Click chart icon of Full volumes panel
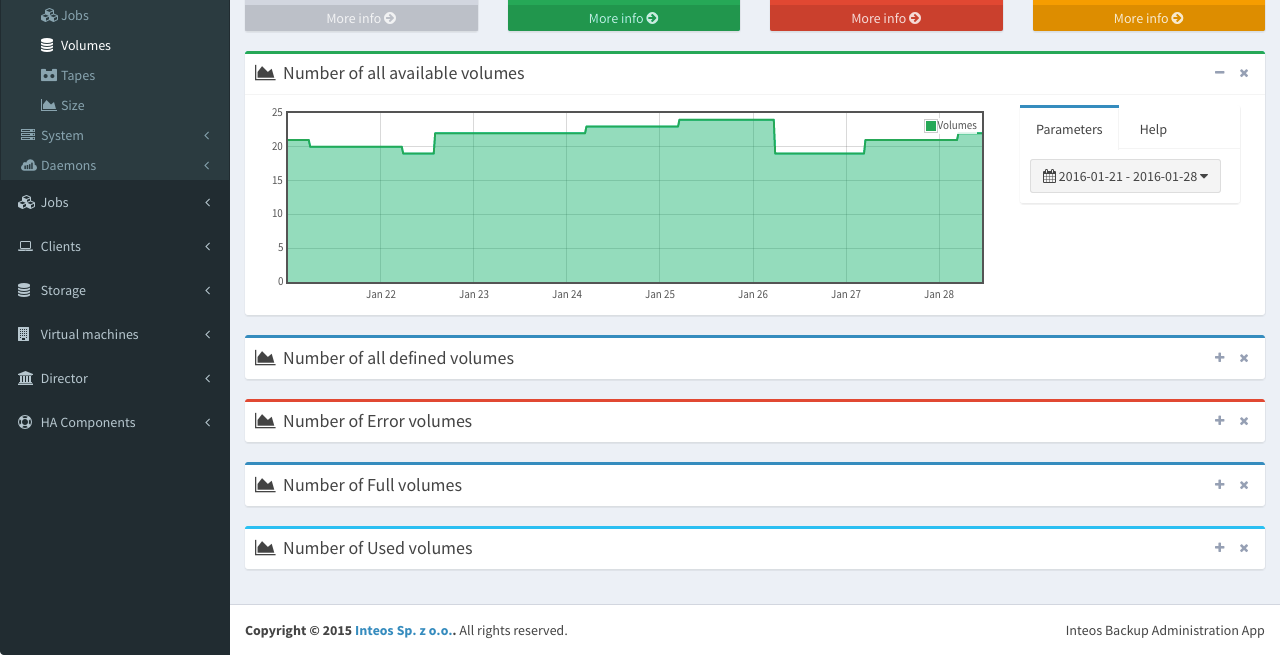Viewport: 1280px width, 655px height. click(265, 485)
